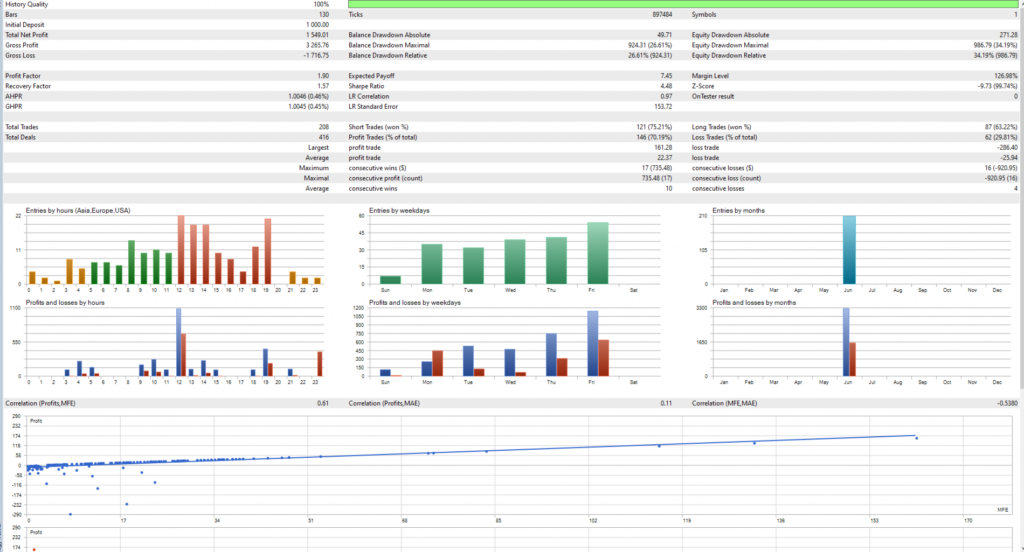Viewport: 1024px width, 552px height.
Task: Select the "consecutive wins ($)" label
Action: [x=377, y=168]
